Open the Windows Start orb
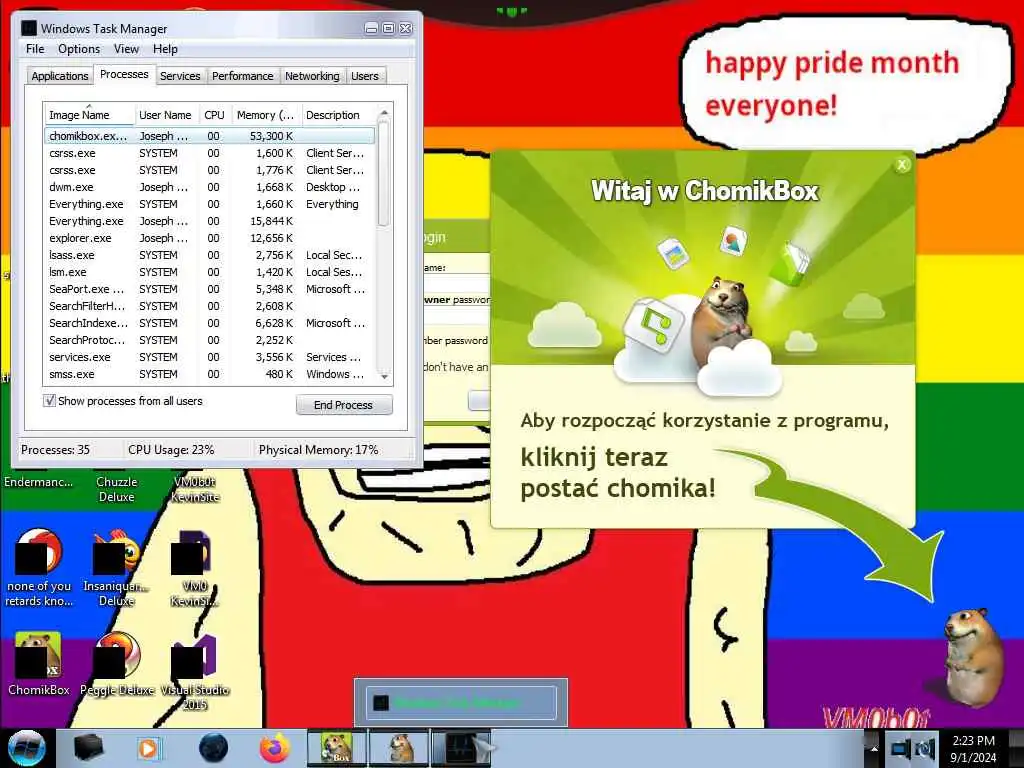 pyautogui.click(x=26, y=748)
